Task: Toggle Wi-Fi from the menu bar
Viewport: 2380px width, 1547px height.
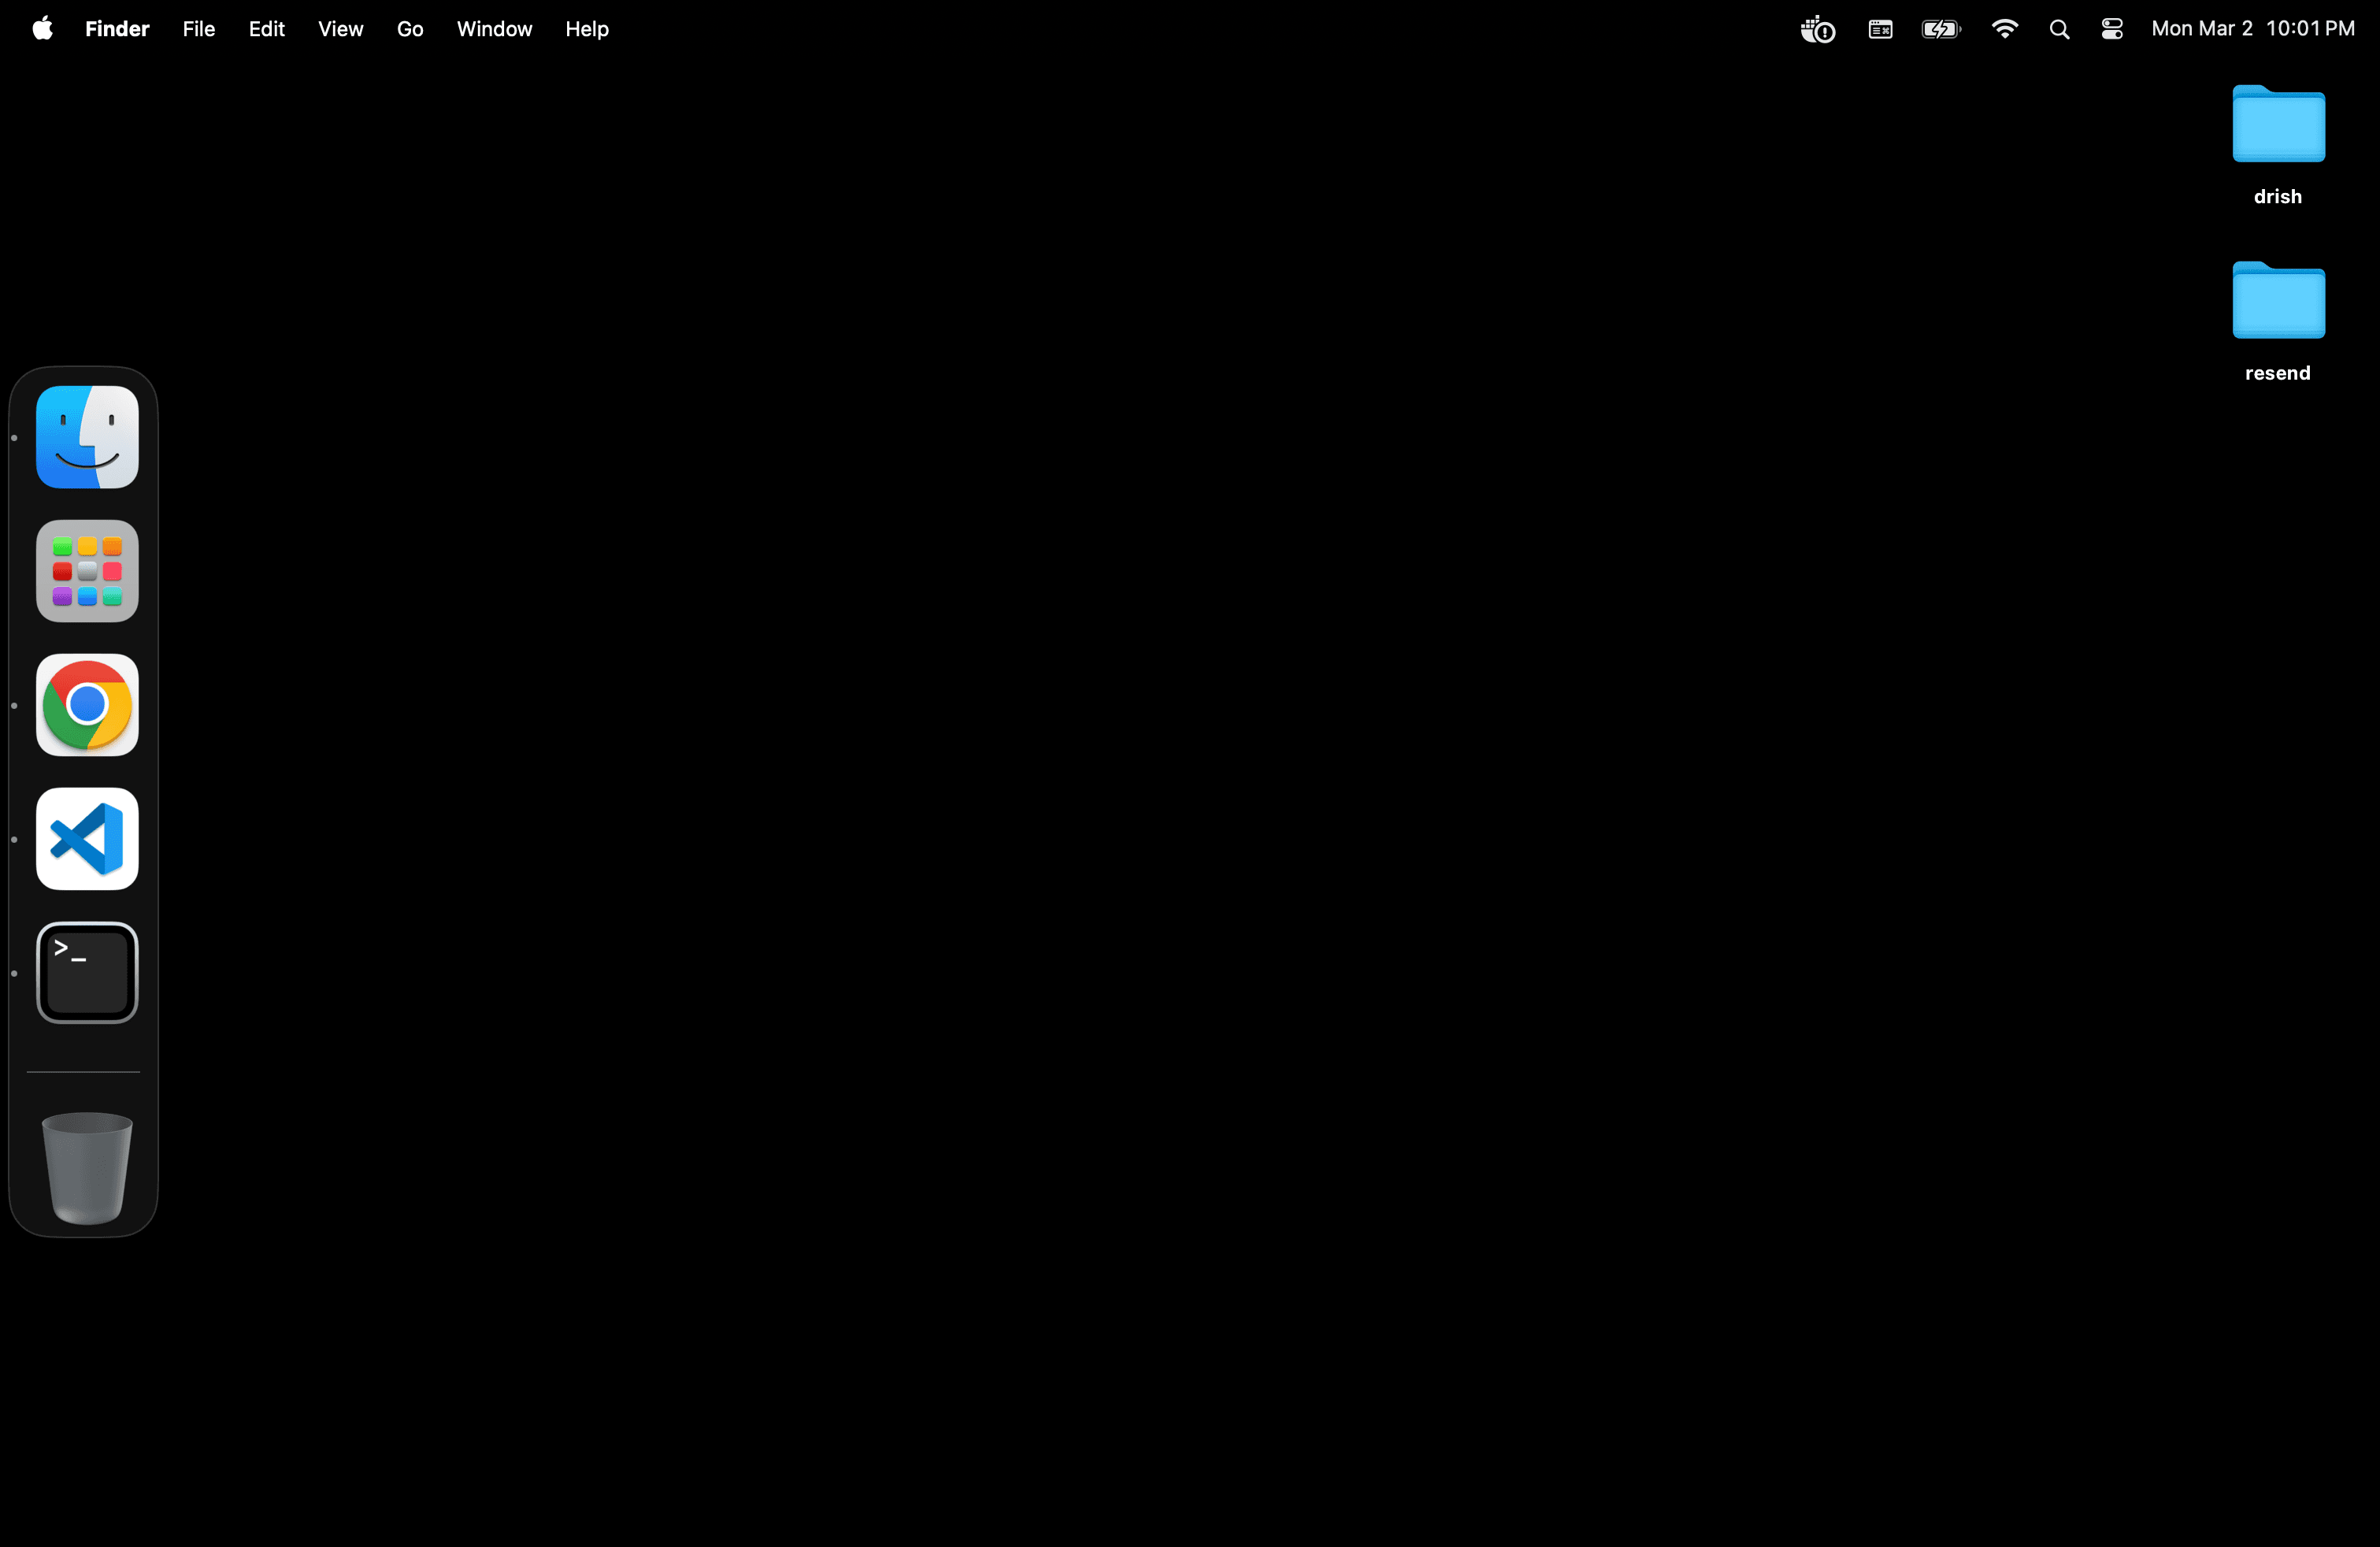Action: coord(2004,28)
